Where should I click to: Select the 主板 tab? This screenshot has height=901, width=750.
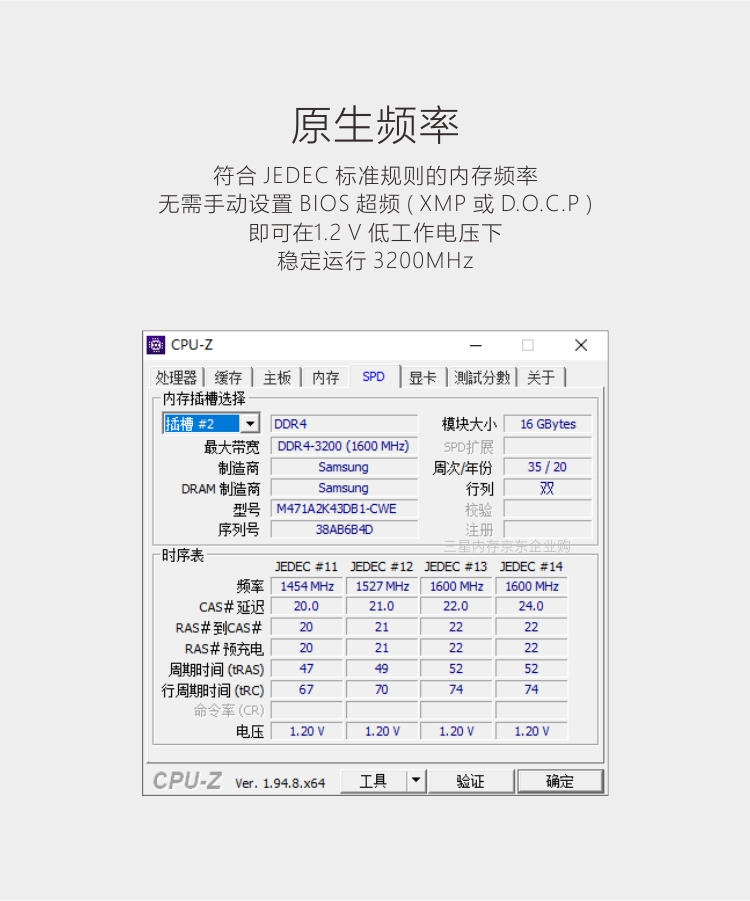point(277,377)
